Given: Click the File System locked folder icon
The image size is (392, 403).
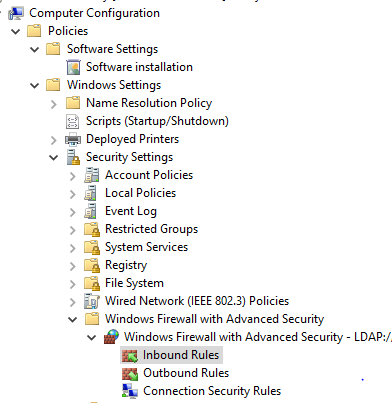Looking at the screenshot, I should 92,284.
